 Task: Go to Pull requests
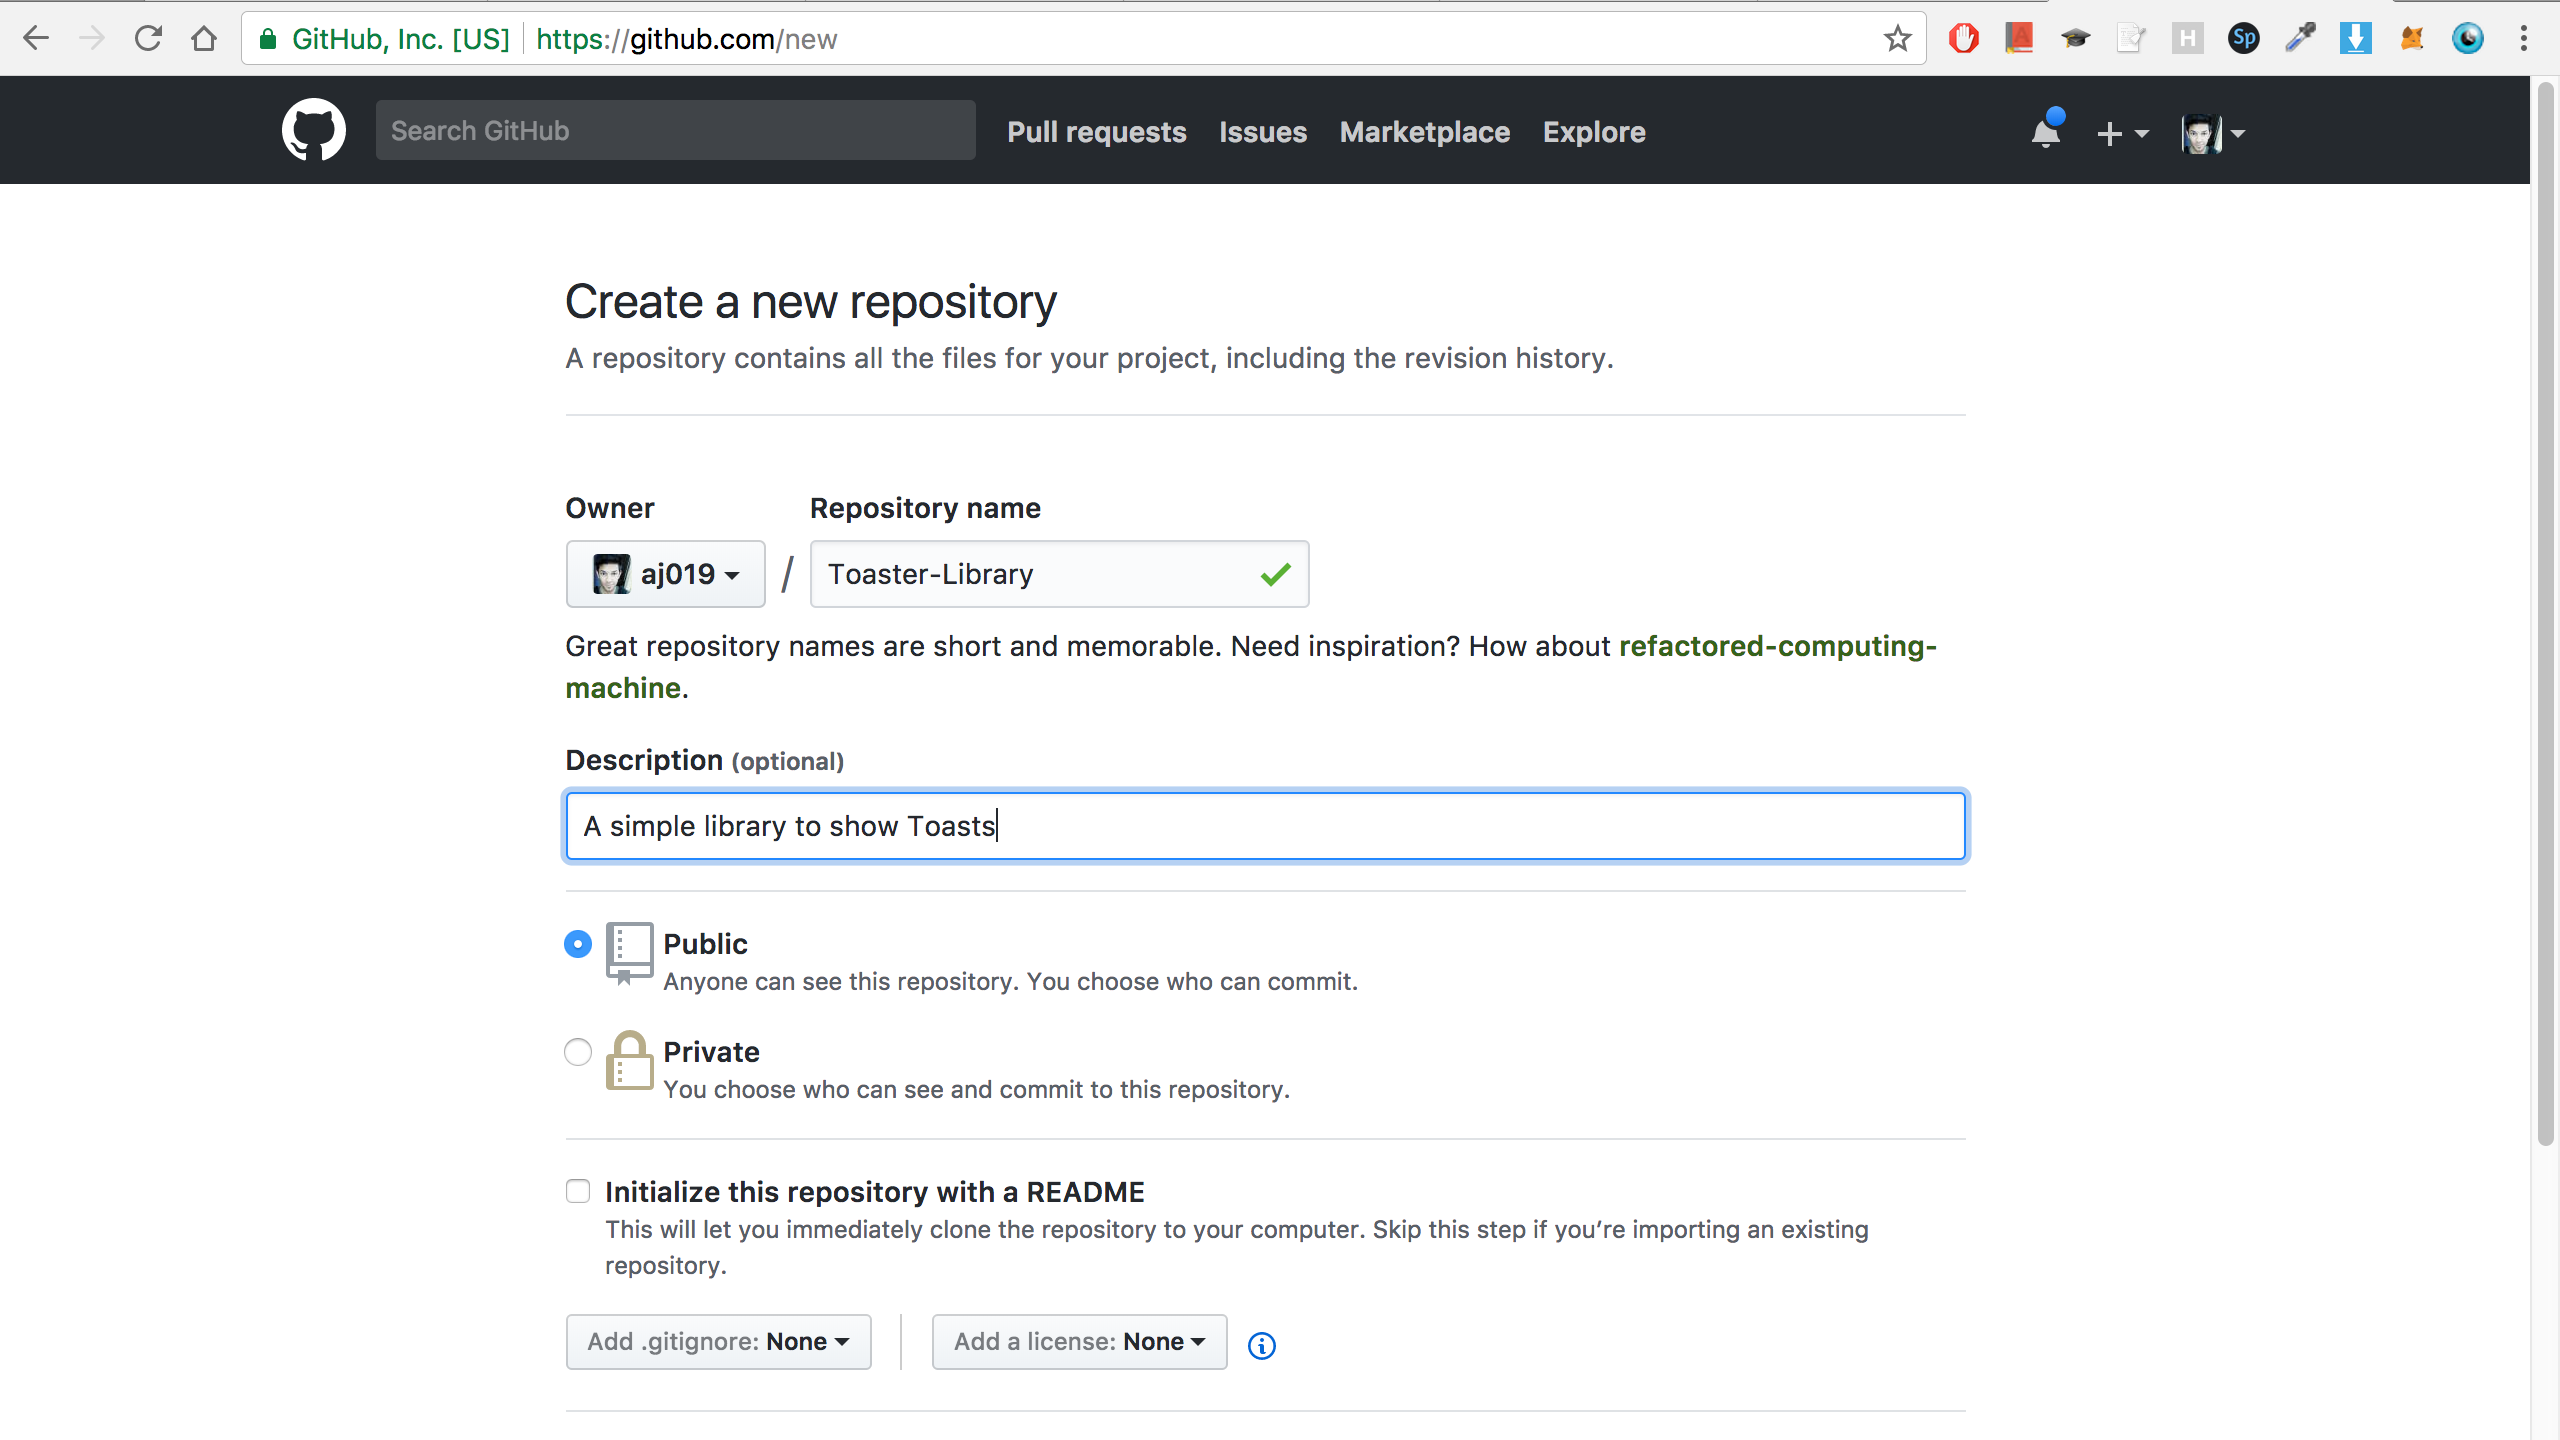[1095, 131]
